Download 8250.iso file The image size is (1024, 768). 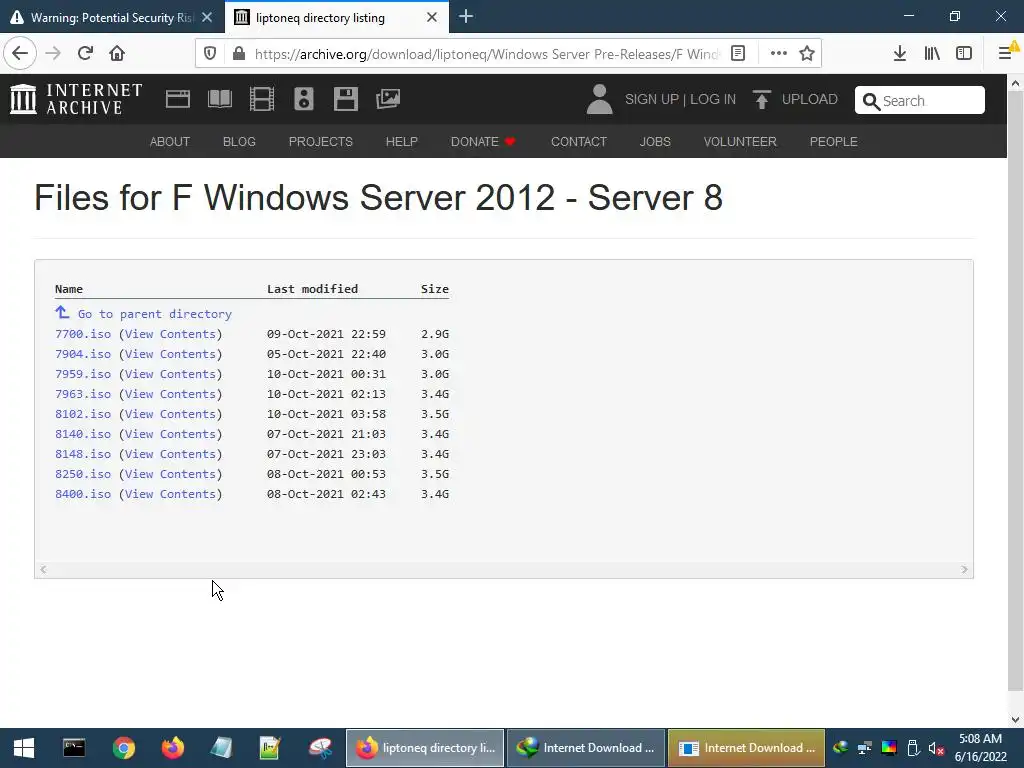point(83,474)
